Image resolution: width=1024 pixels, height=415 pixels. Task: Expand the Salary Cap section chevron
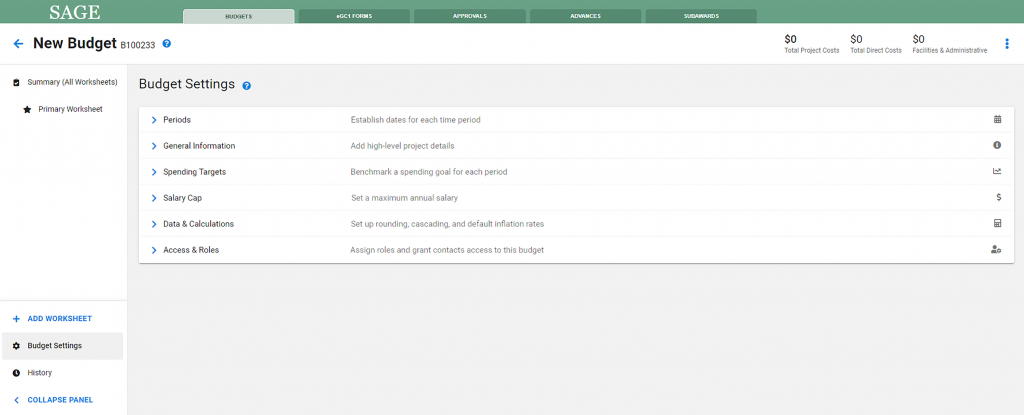(x=154, y=198)
